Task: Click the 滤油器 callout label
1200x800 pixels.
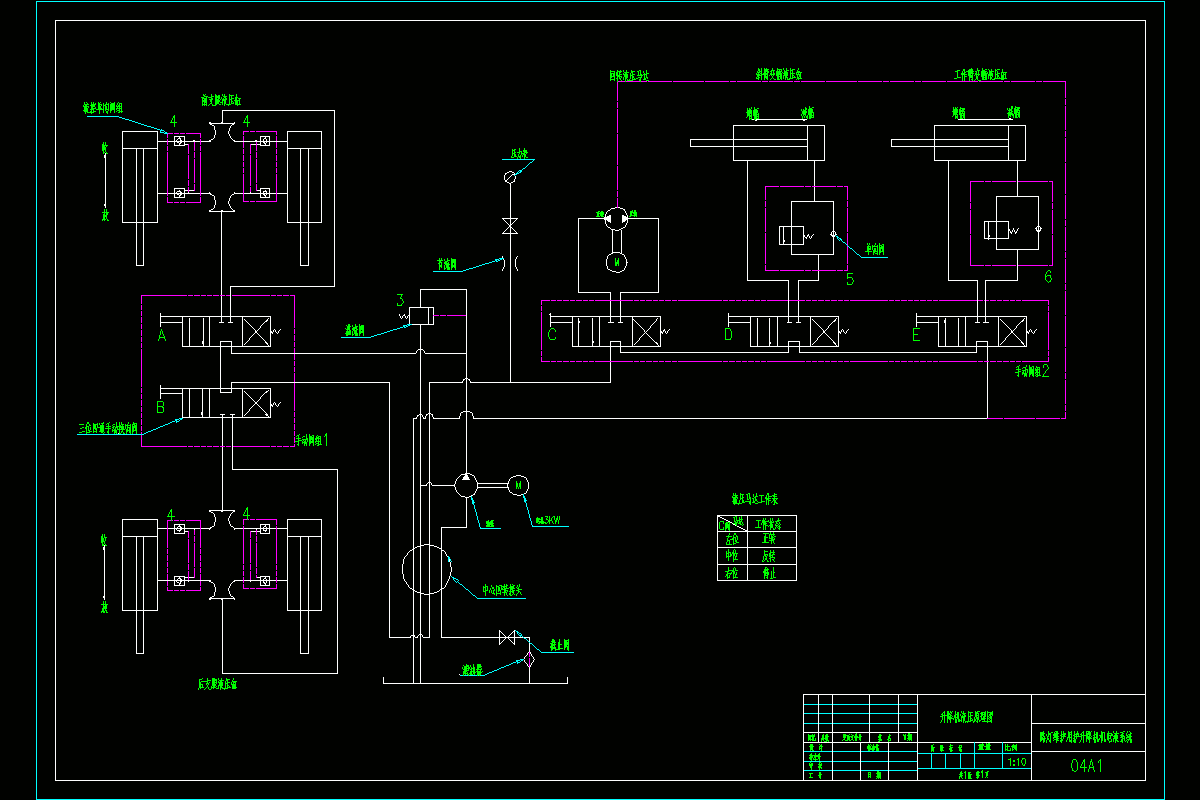Action: coord(473,670)
